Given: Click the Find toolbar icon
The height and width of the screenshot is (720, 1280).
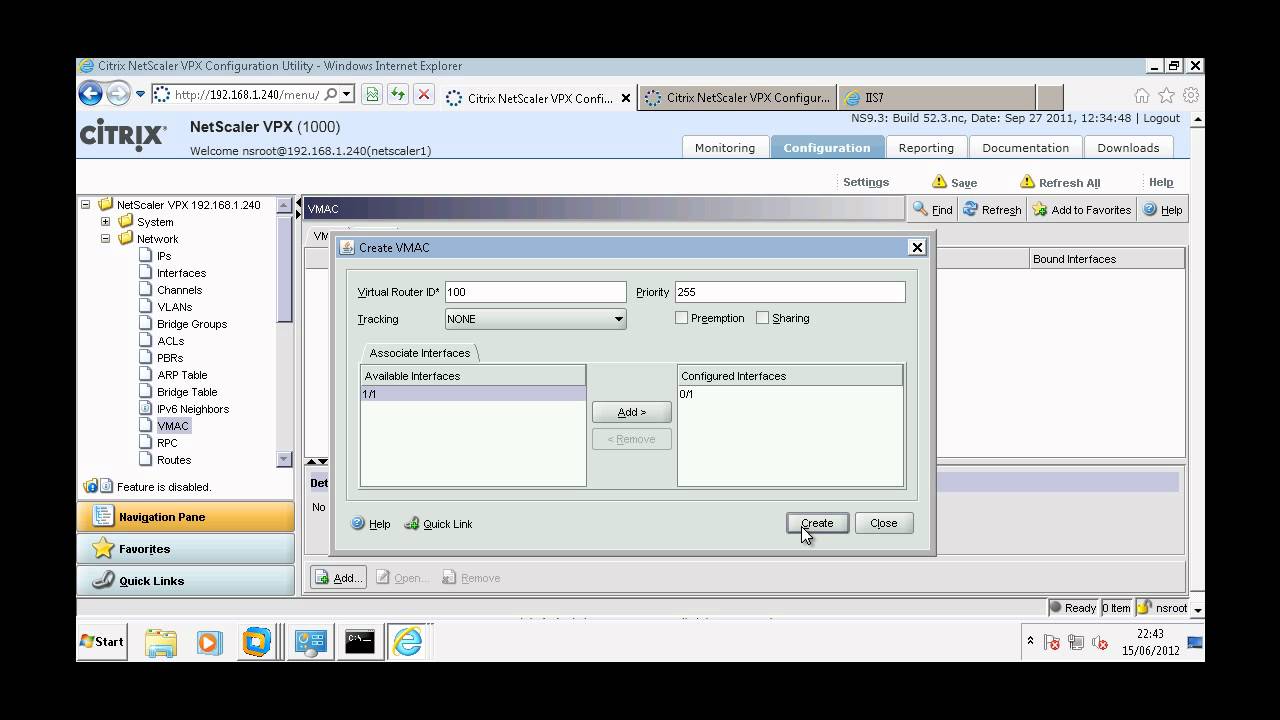Looking at the screenshot, I should click(920, 209).
